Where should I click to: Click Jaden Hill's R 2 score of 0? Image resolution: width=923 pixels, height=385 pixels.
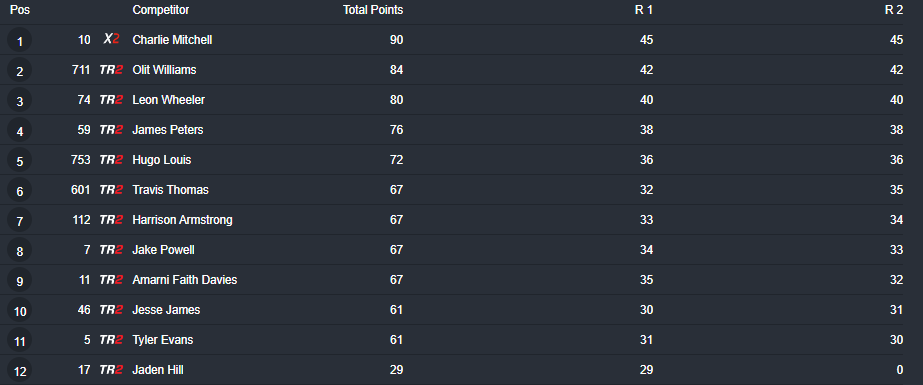coord(899,370)
